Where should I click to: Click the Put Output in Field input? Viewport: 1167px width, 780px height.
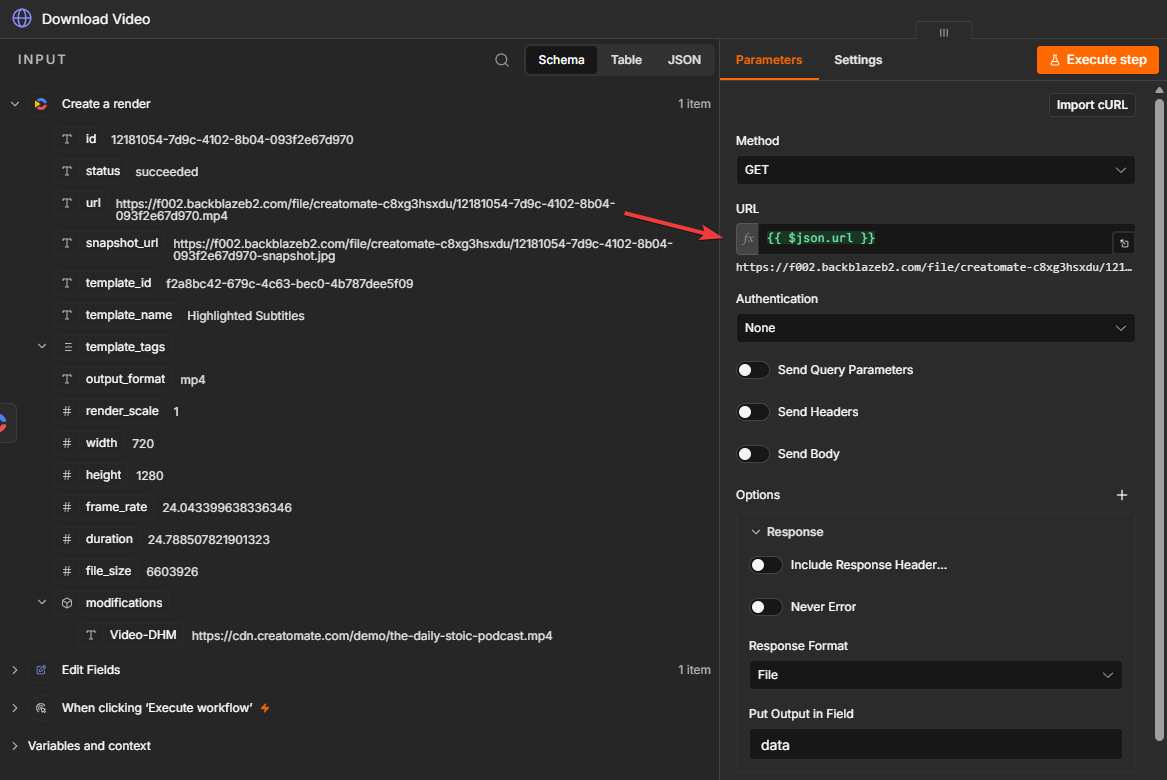point(935,745)
